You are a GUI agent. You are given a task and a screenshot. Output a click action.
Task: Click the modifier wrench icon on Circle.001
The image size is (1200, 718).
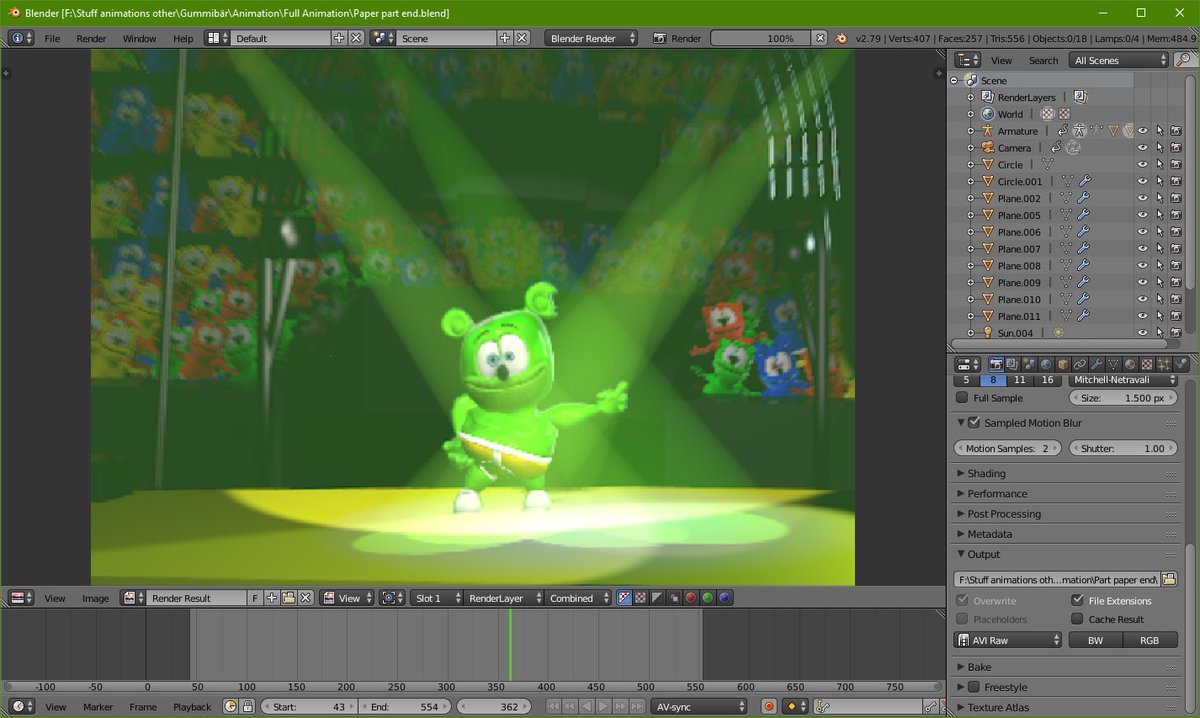tap(1084, 181)
